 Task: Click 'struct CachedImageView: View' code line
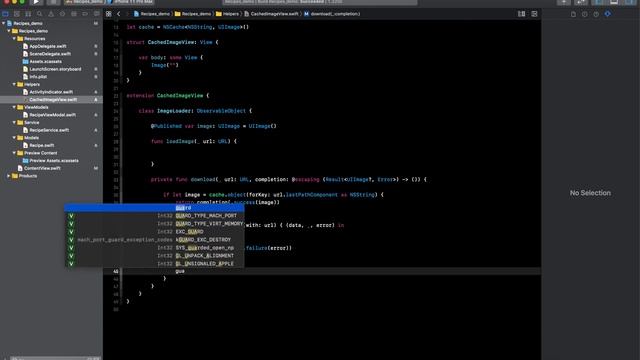pos(172,42)
